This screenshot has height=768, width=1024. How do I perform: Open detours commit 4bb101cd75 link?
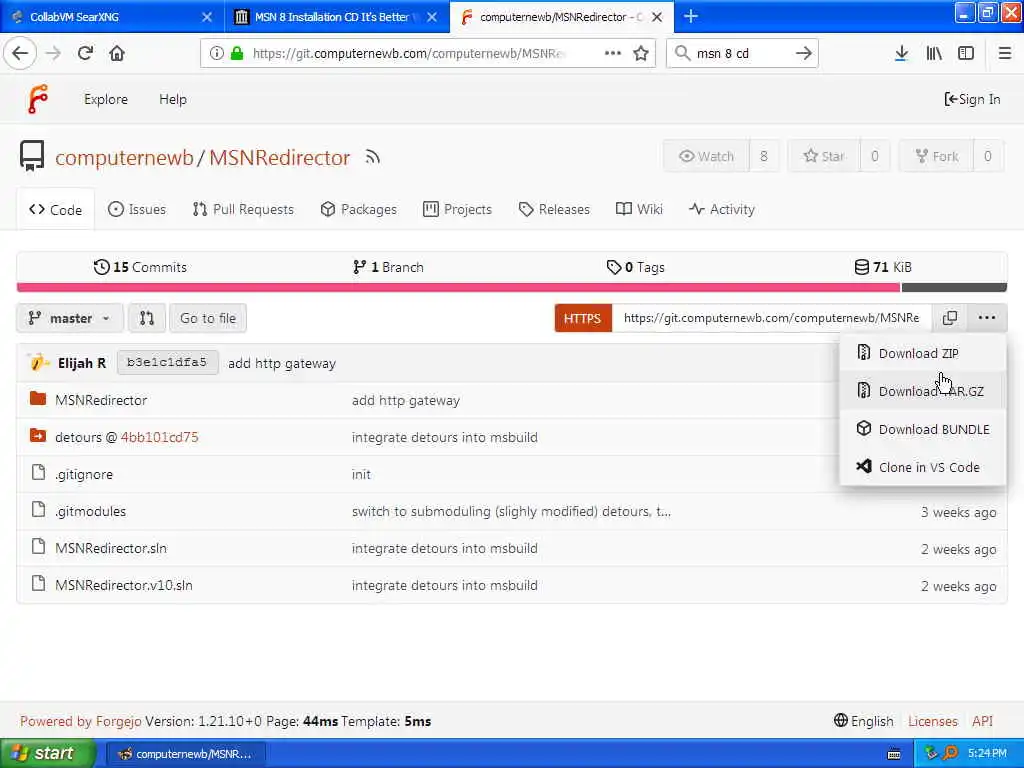click(x=159, y=437)
